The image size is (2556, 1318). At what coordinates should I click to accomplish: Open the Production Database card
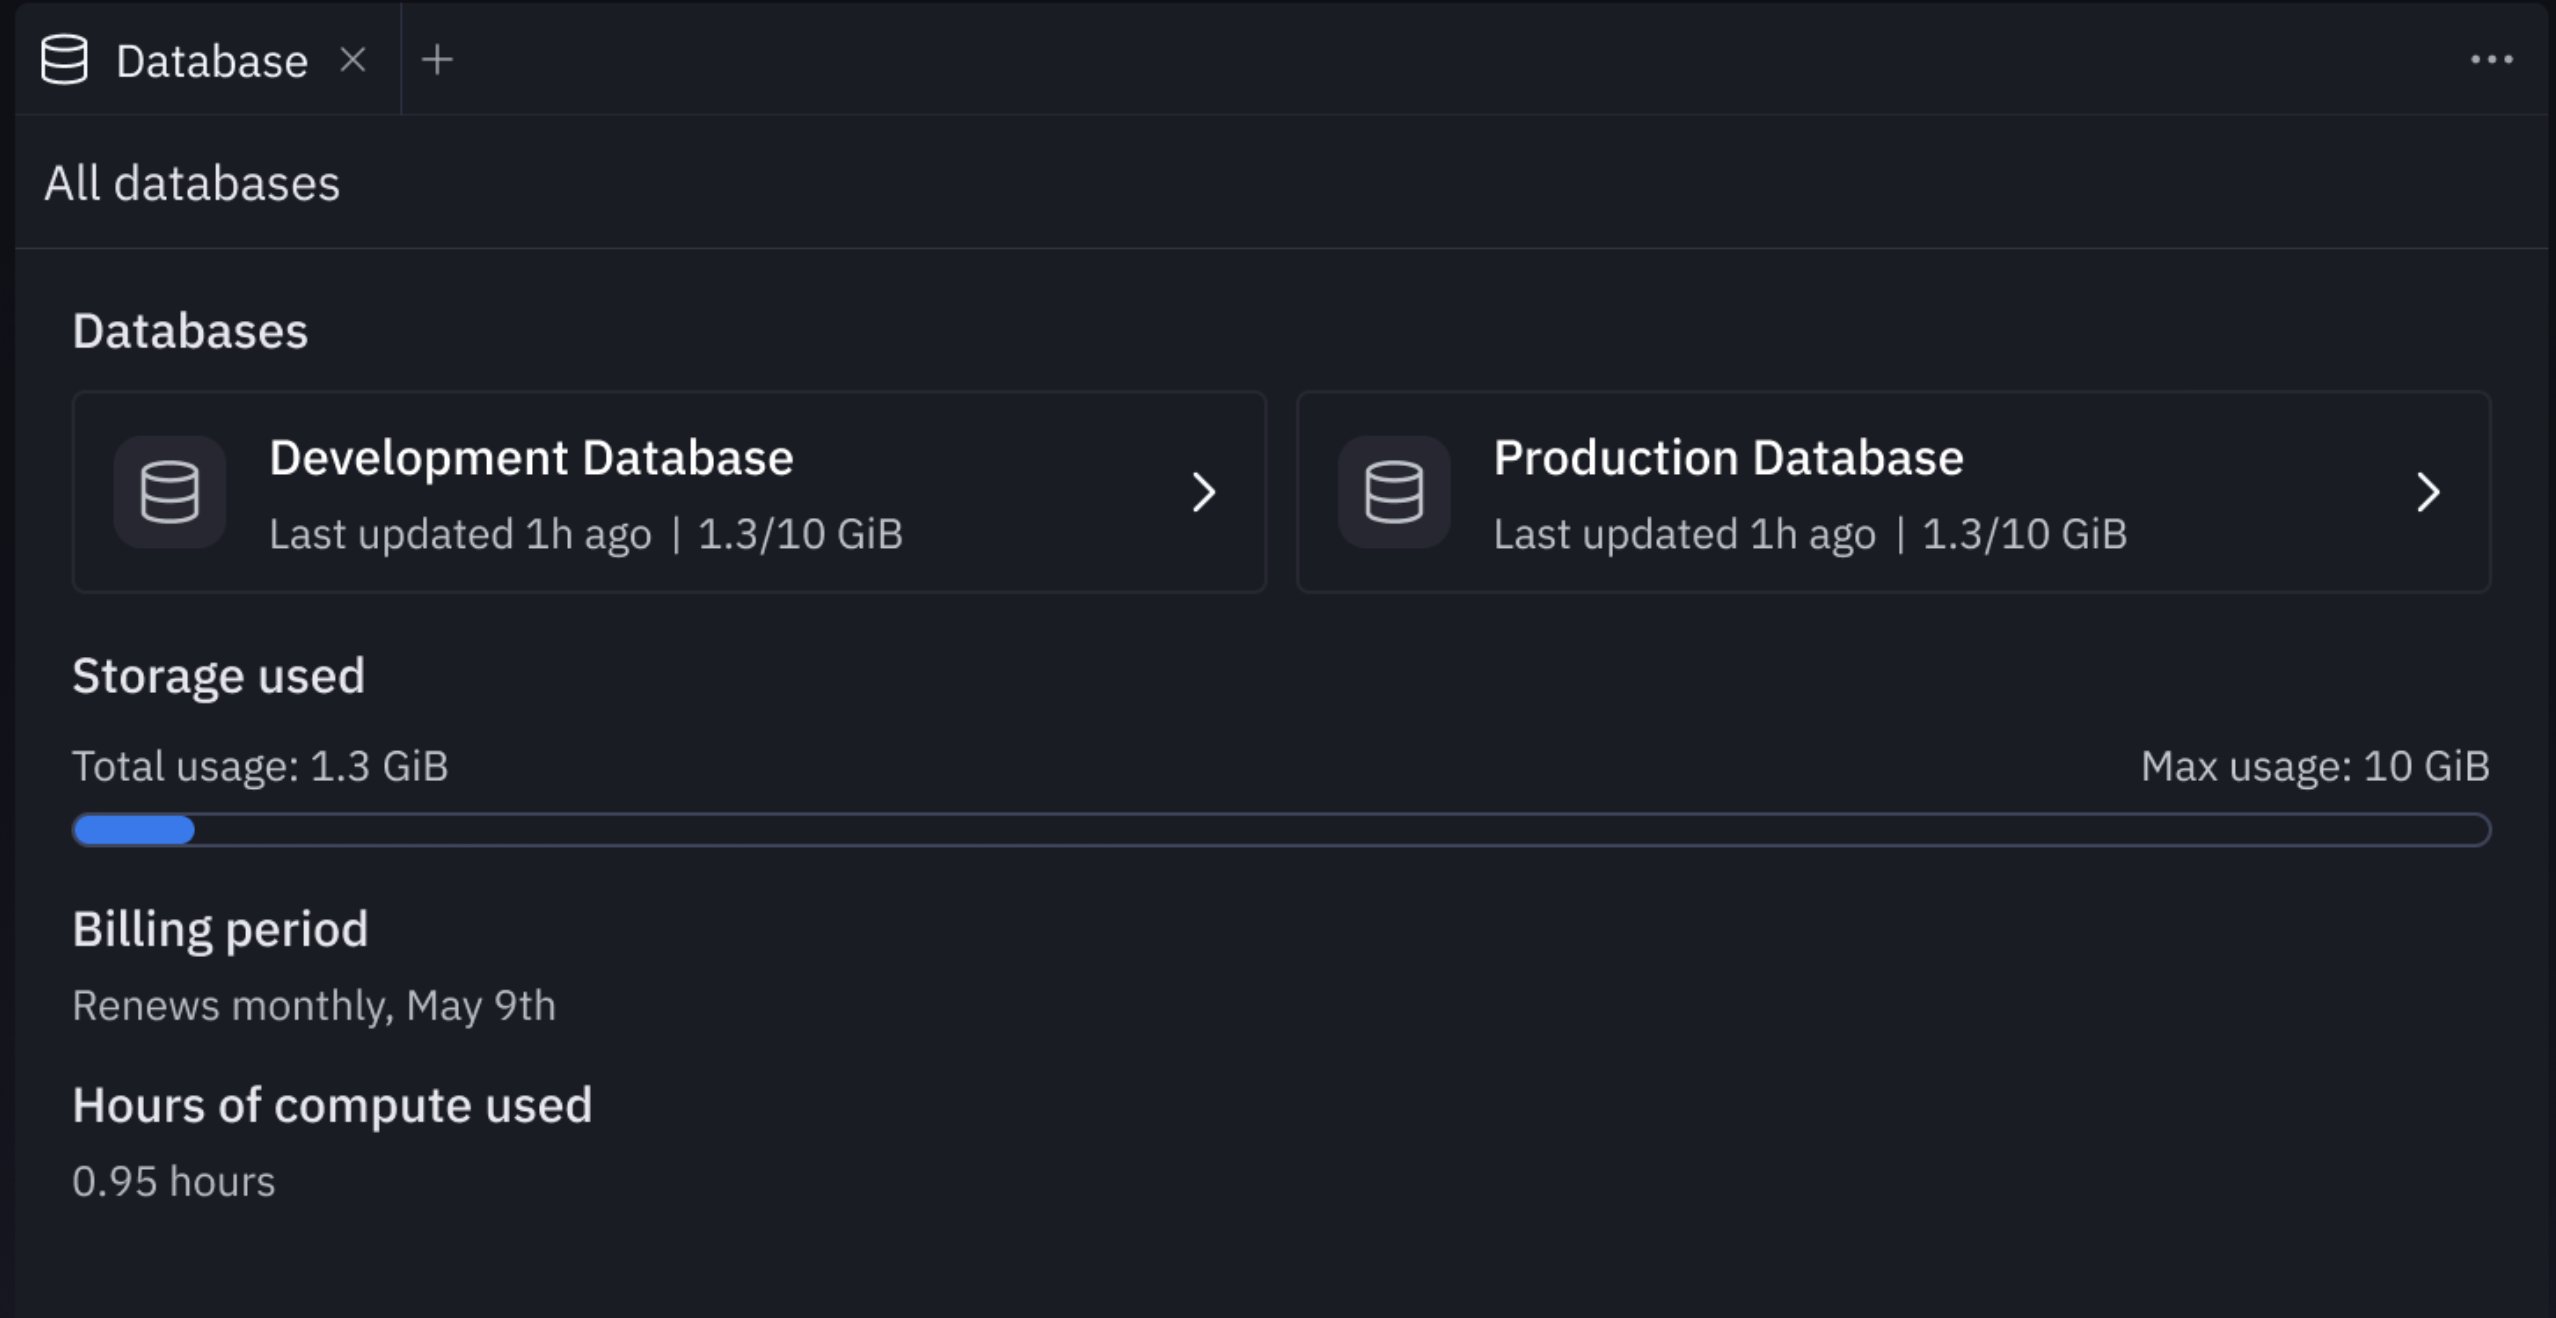pos(1893,492)
